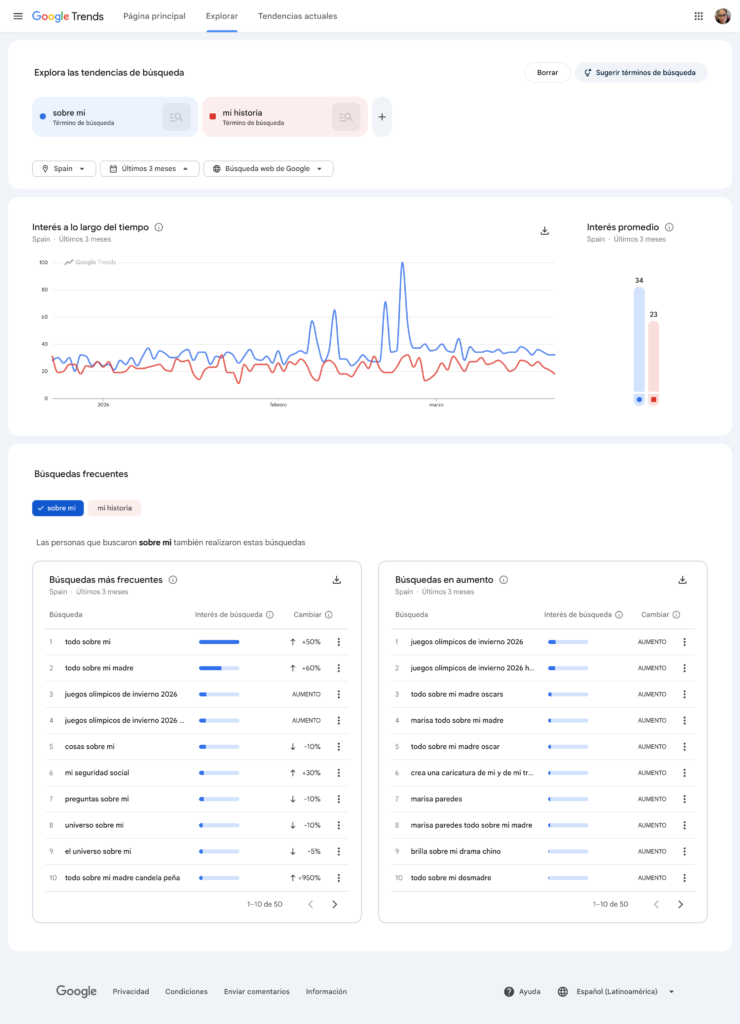The image size is (740, 1024).
Task: Open 'Búsqueda web de Google' search type dropdown
Action: coord(268,168)
